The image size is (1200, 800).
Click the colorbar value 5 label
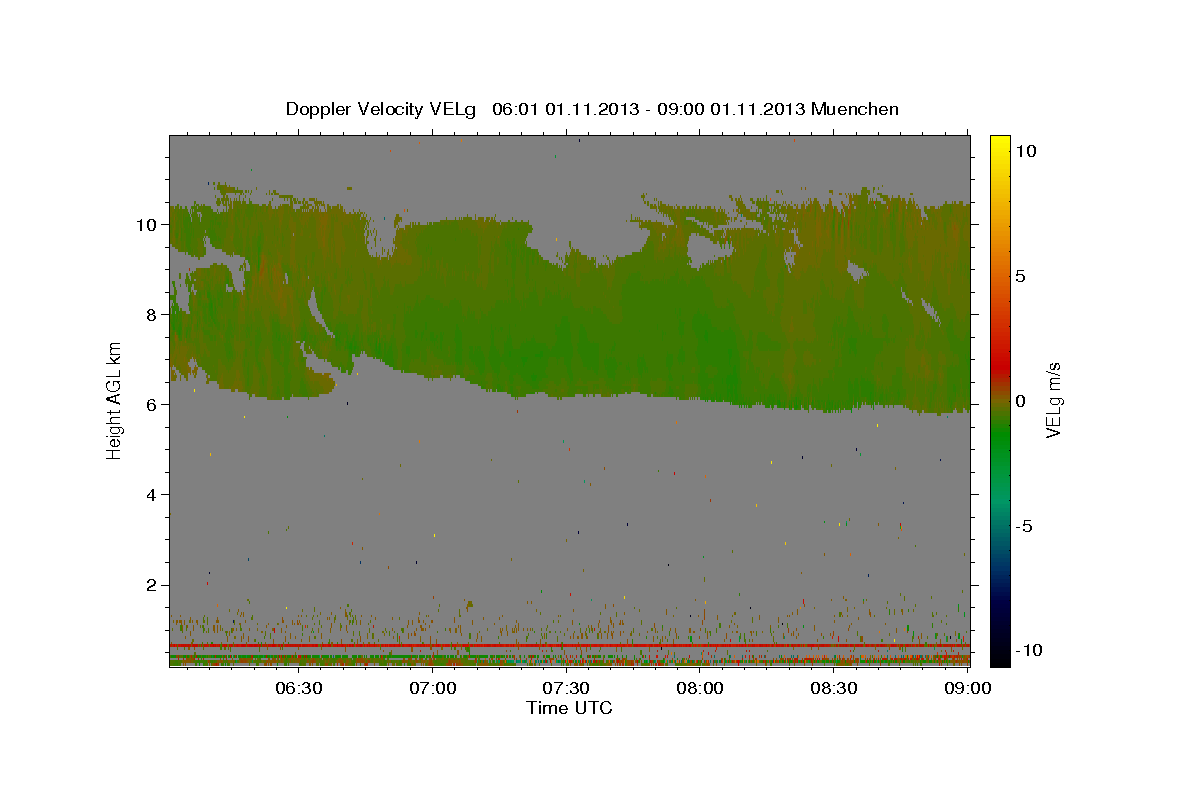pos(1022,276)
